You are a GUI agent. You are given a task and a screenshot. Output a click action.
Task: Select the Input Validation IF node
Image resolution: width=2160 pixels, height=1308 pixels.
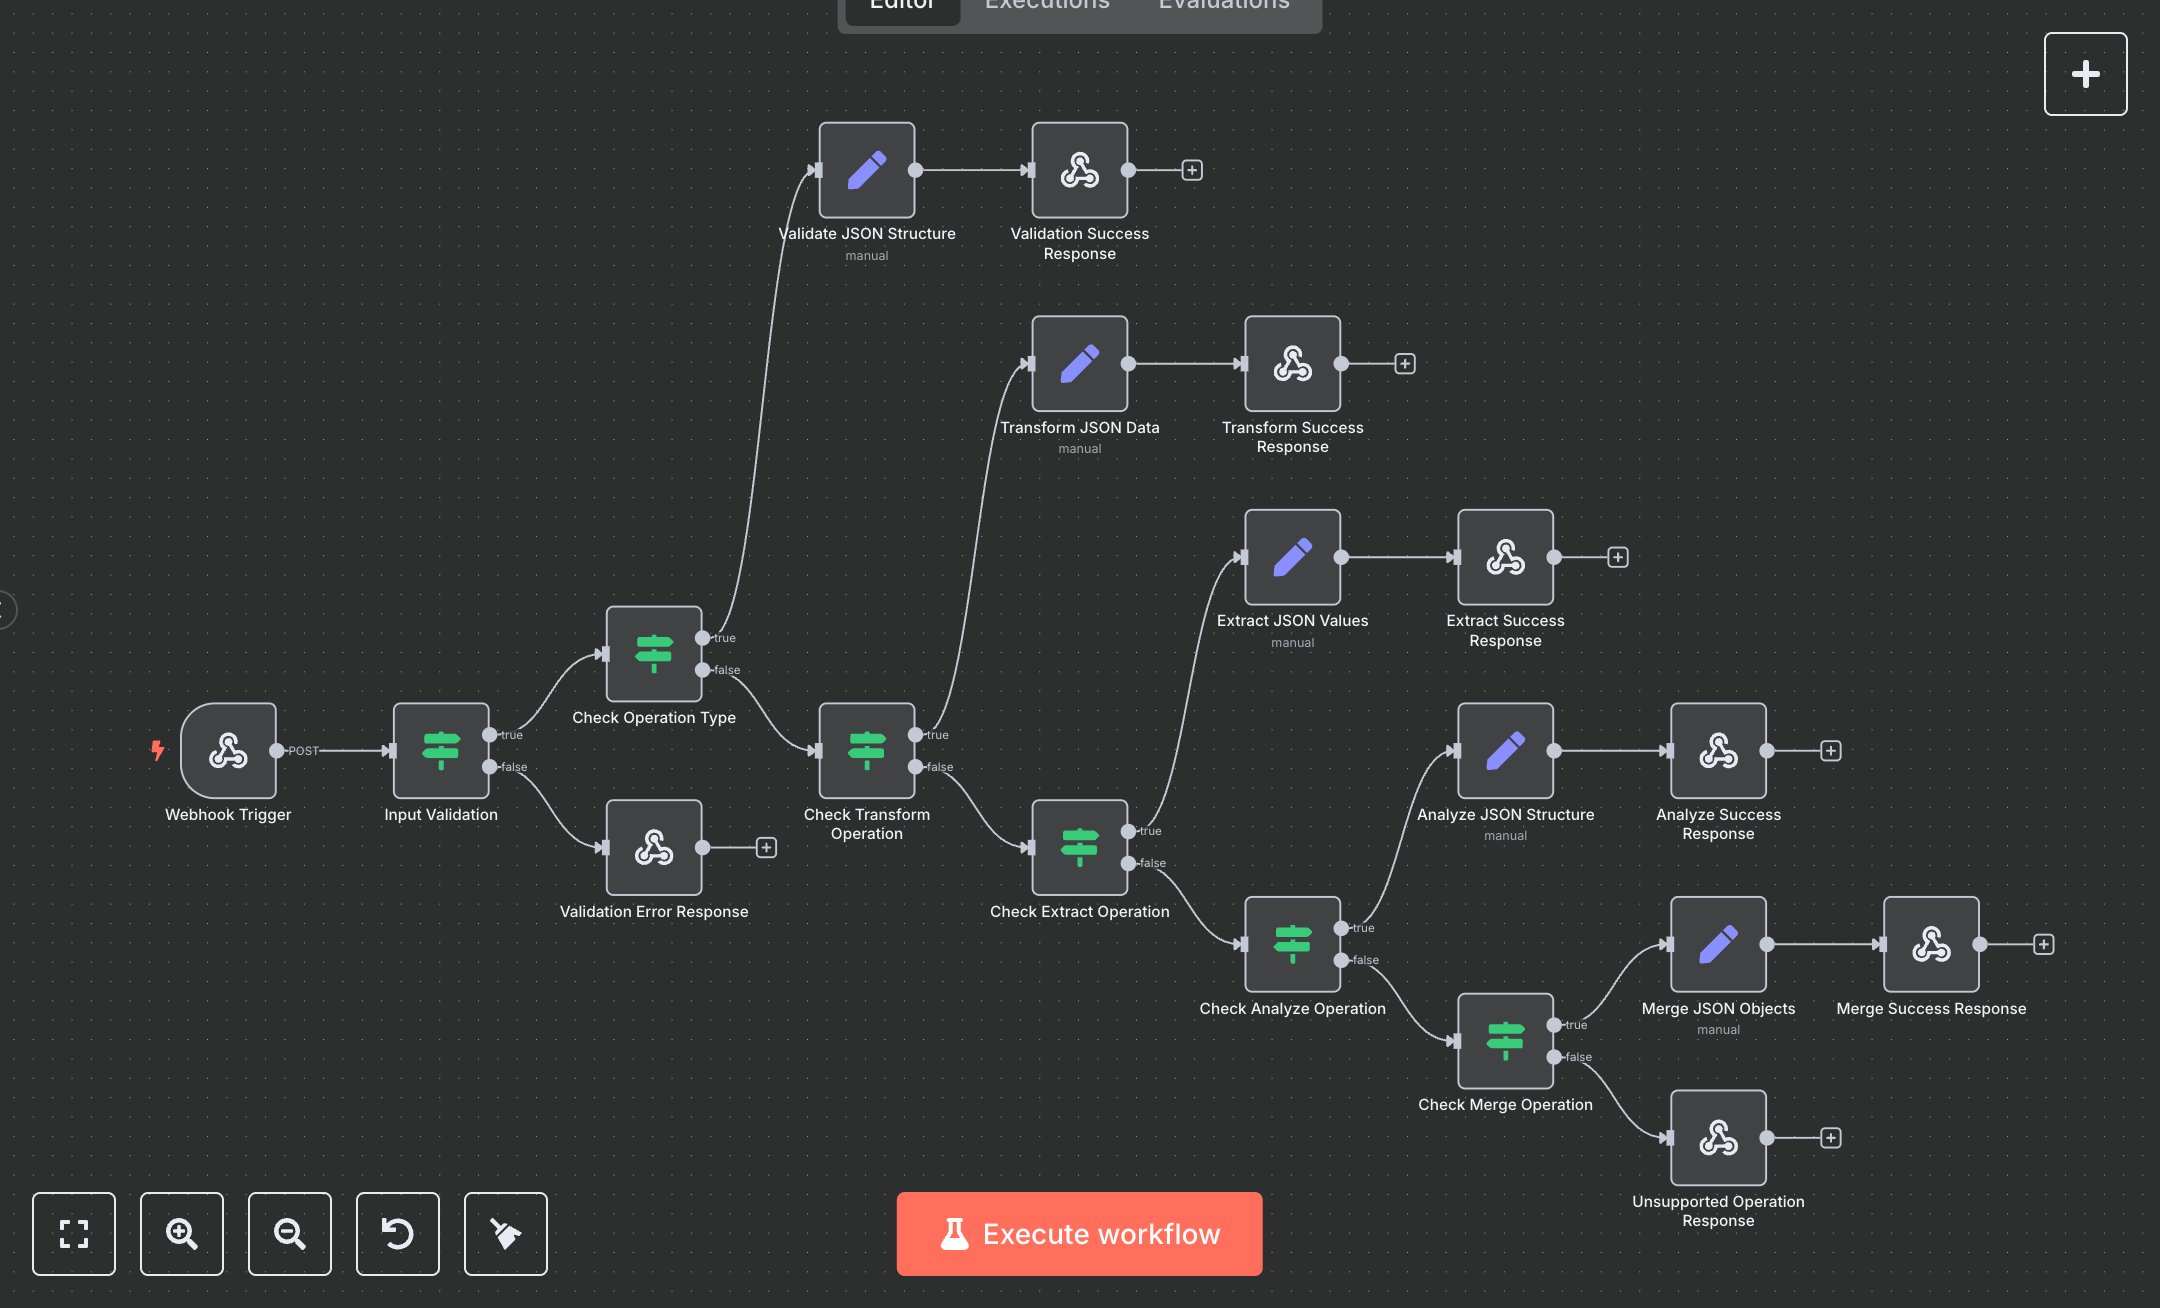[440, 751]
